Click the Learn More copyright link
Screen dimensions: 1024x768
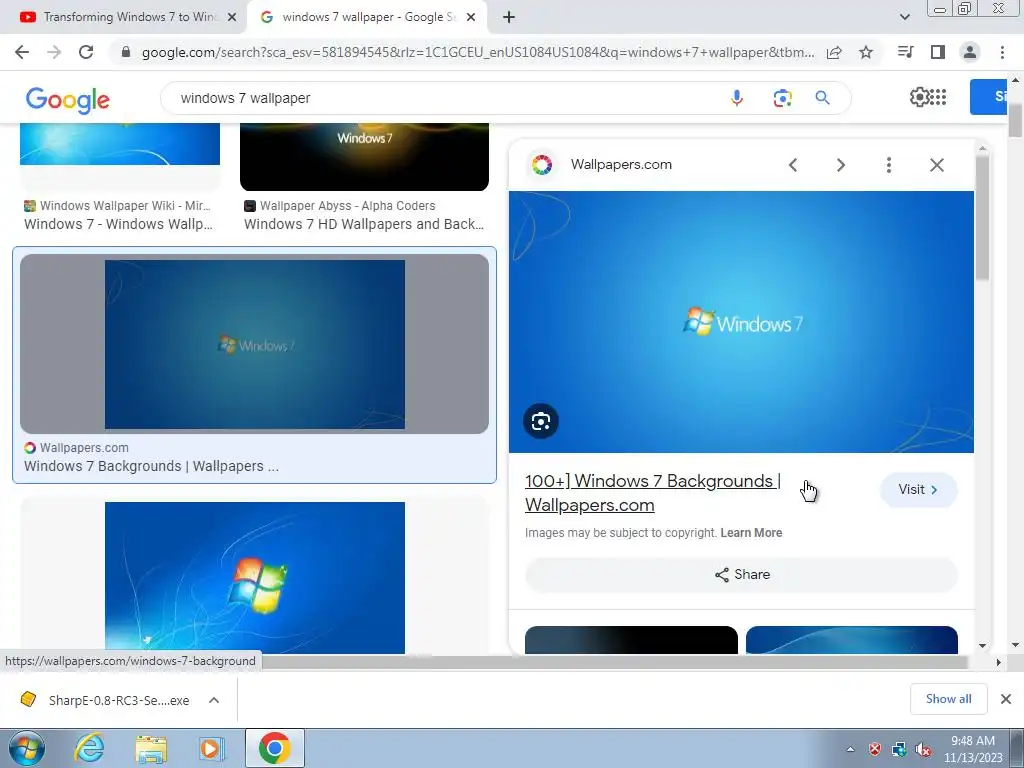751,533
